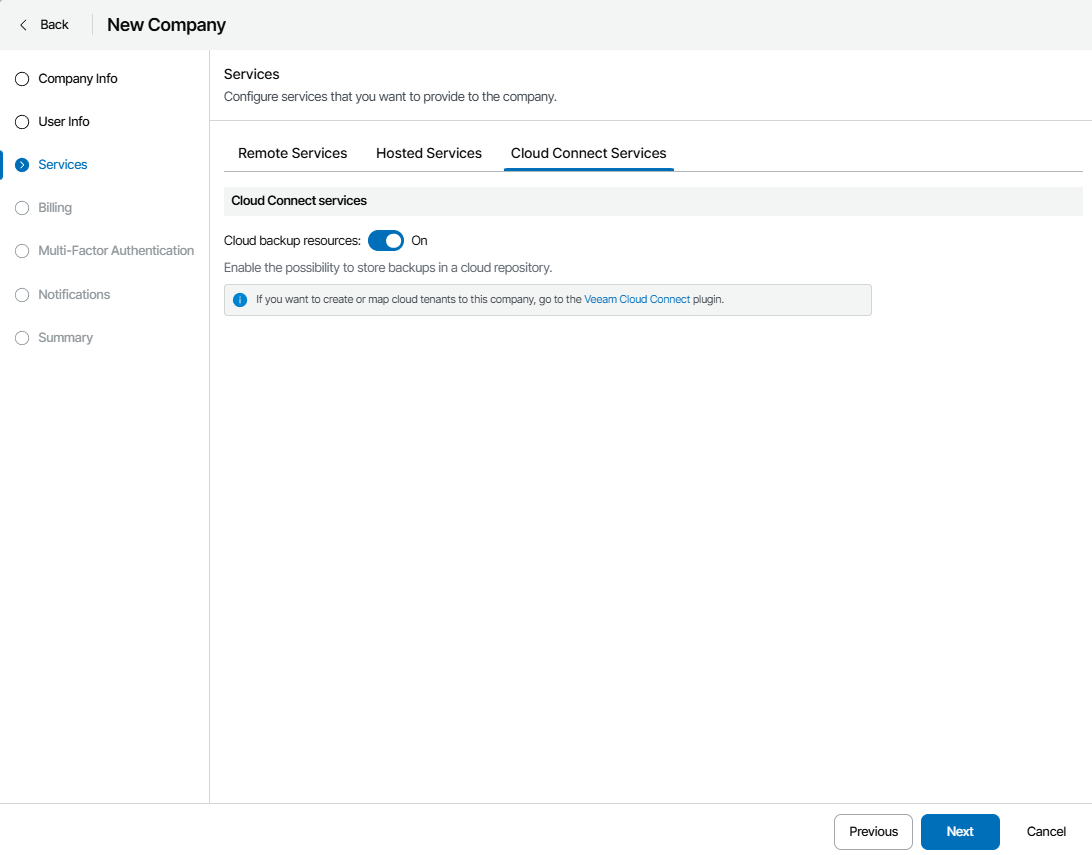Click the active Services step arrow icon
Screen dimensions: 1092x855
[22, 165]
